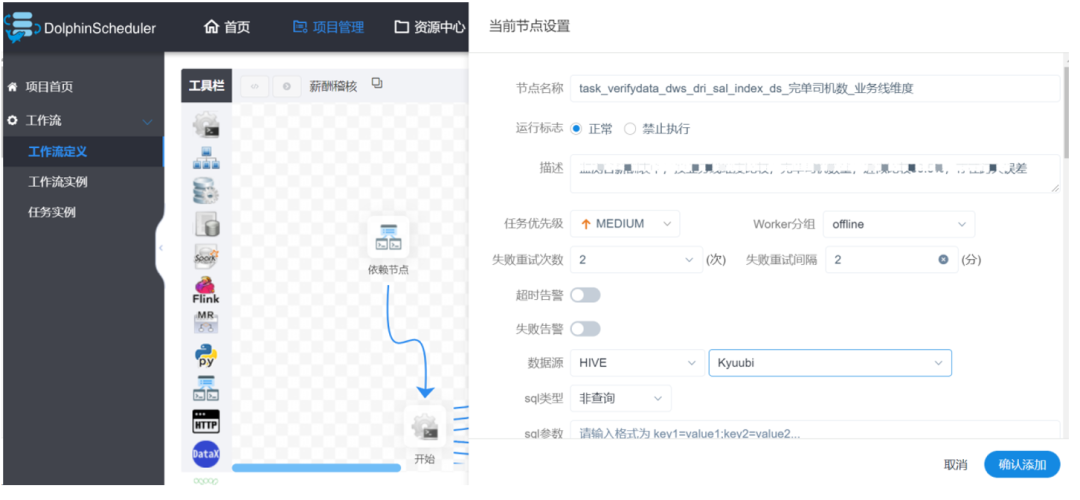
Task: Click the DolphinScheduler logo
Action: pyautogui.click(x=80, y=28)
